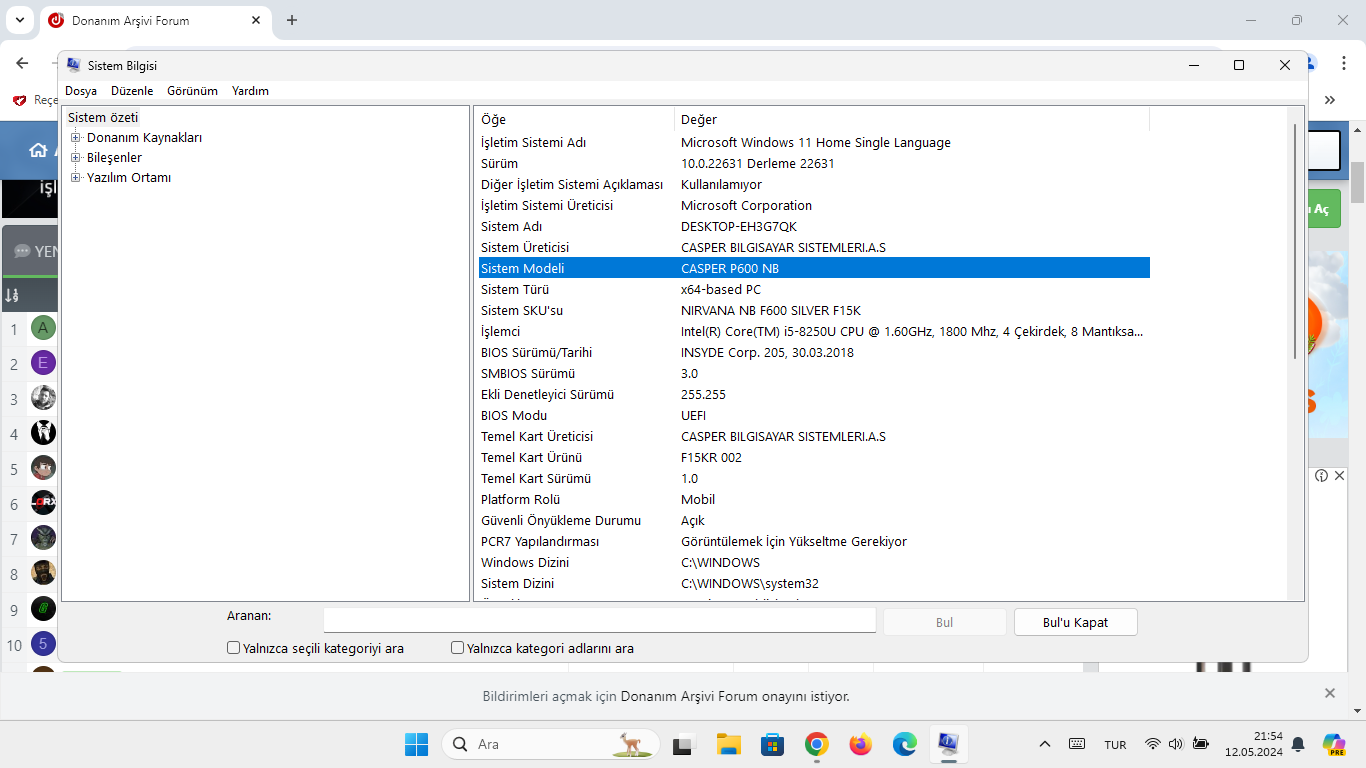The height and width of the screenshot is (768, 1366).
Task: Click the DESKTOP-EH3G7QK value
Action: [739, 226]
